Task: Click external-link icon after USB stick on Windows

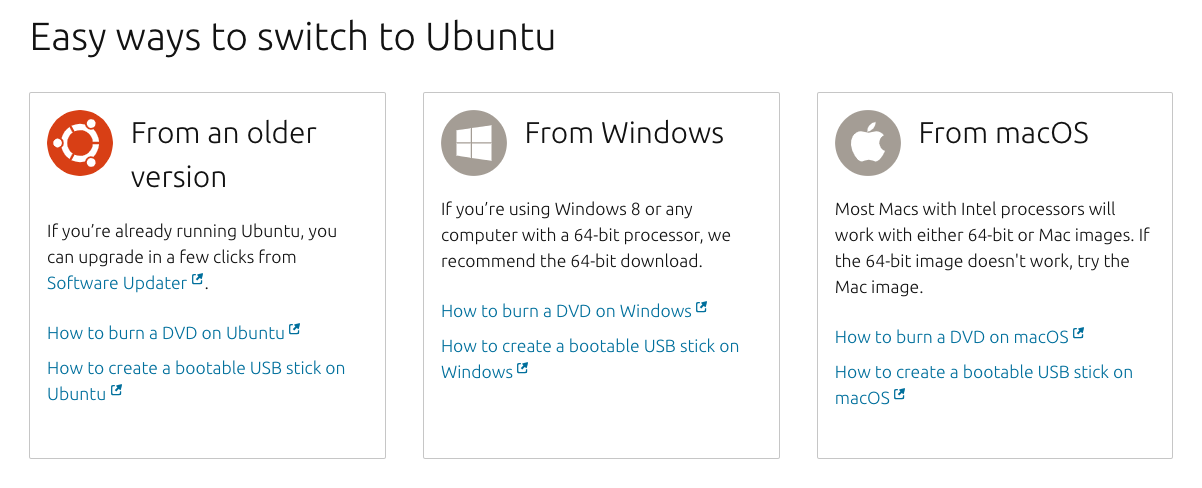Action: 523,369
